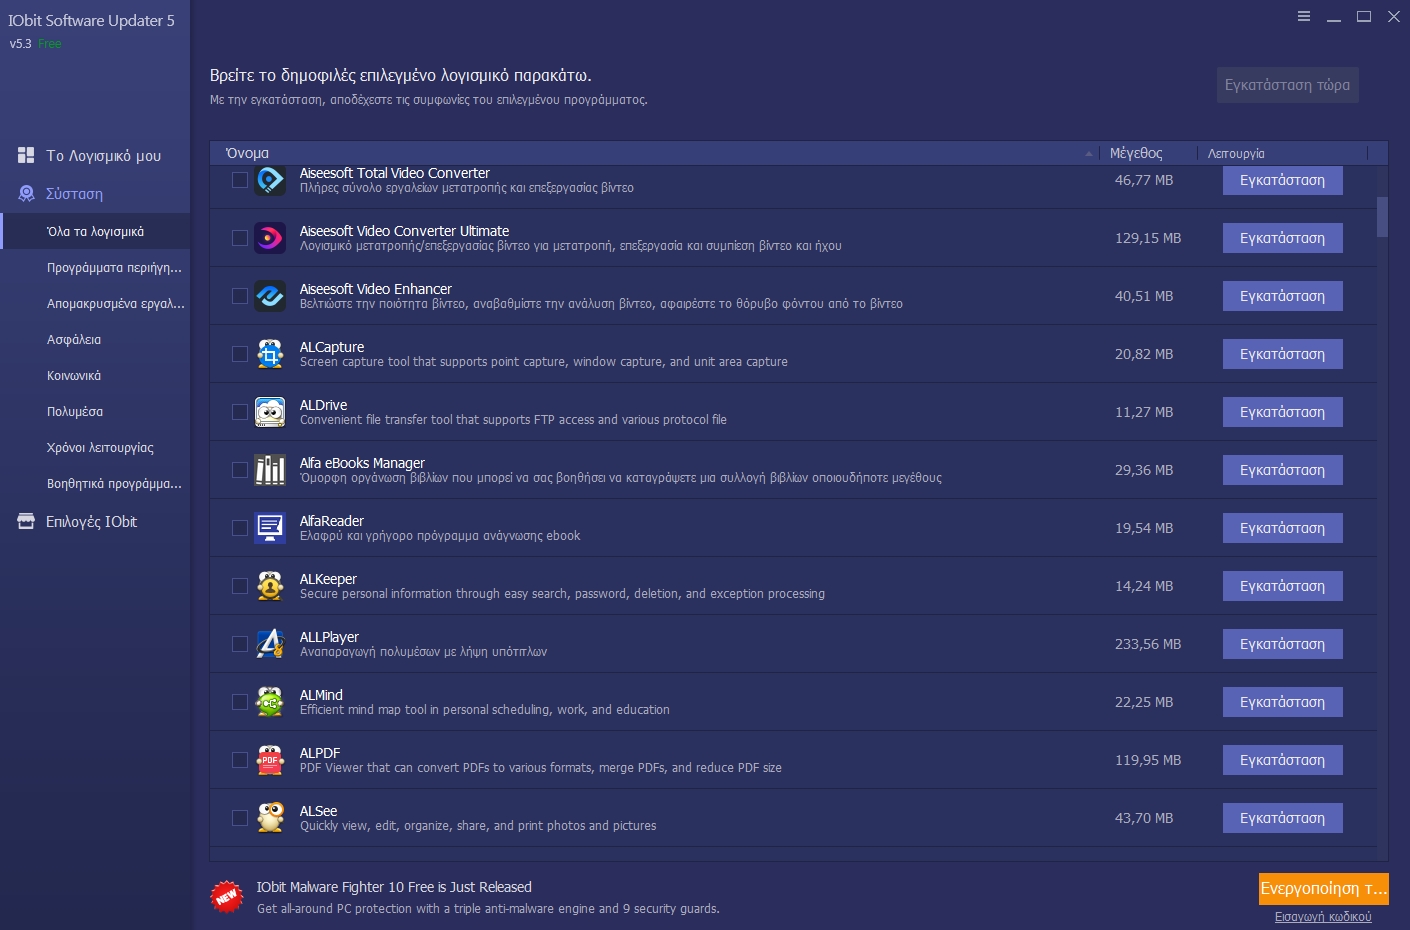This screenshot has height=930, width=1410.
Task: Click the ALCapture app icon
Action: pyautogui.click(x=270, y=354)
